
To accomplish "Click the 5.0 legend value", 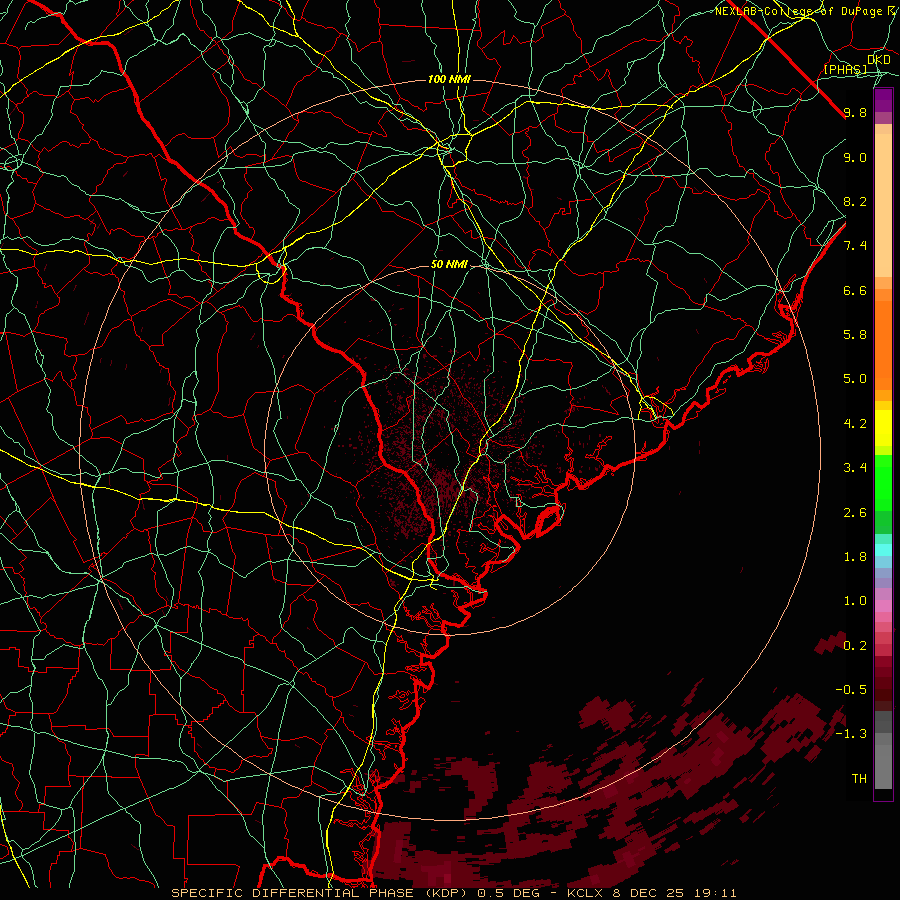I will (x=855, y=379).
